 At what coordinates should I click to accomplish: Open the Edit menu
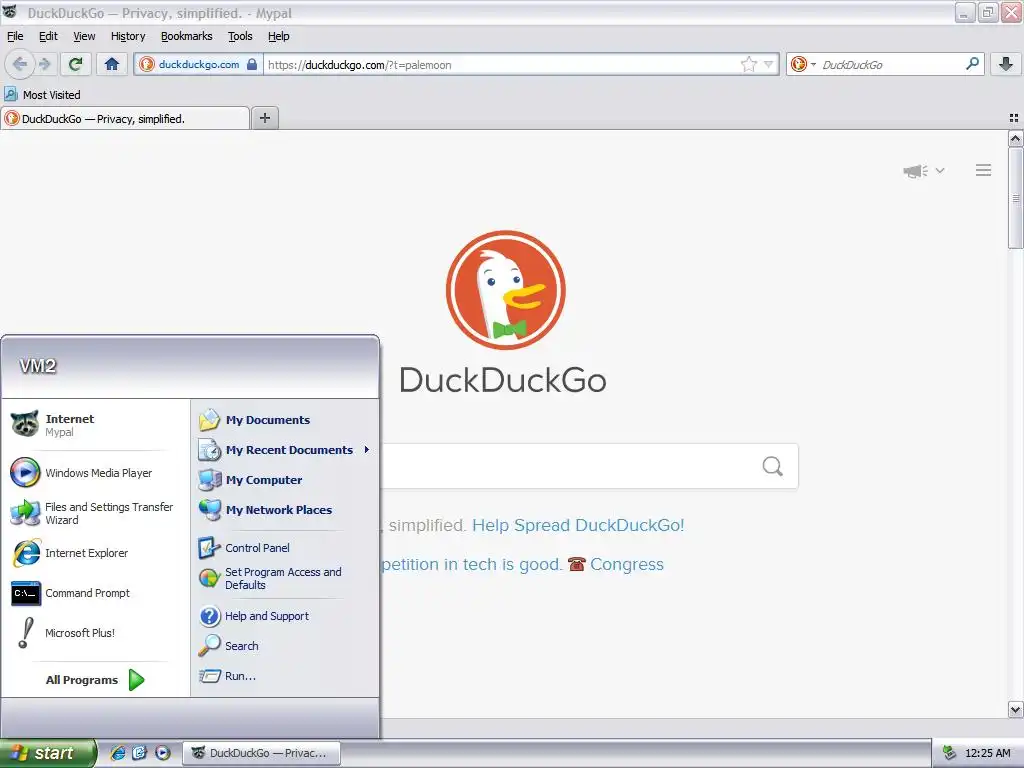[48, 36]
